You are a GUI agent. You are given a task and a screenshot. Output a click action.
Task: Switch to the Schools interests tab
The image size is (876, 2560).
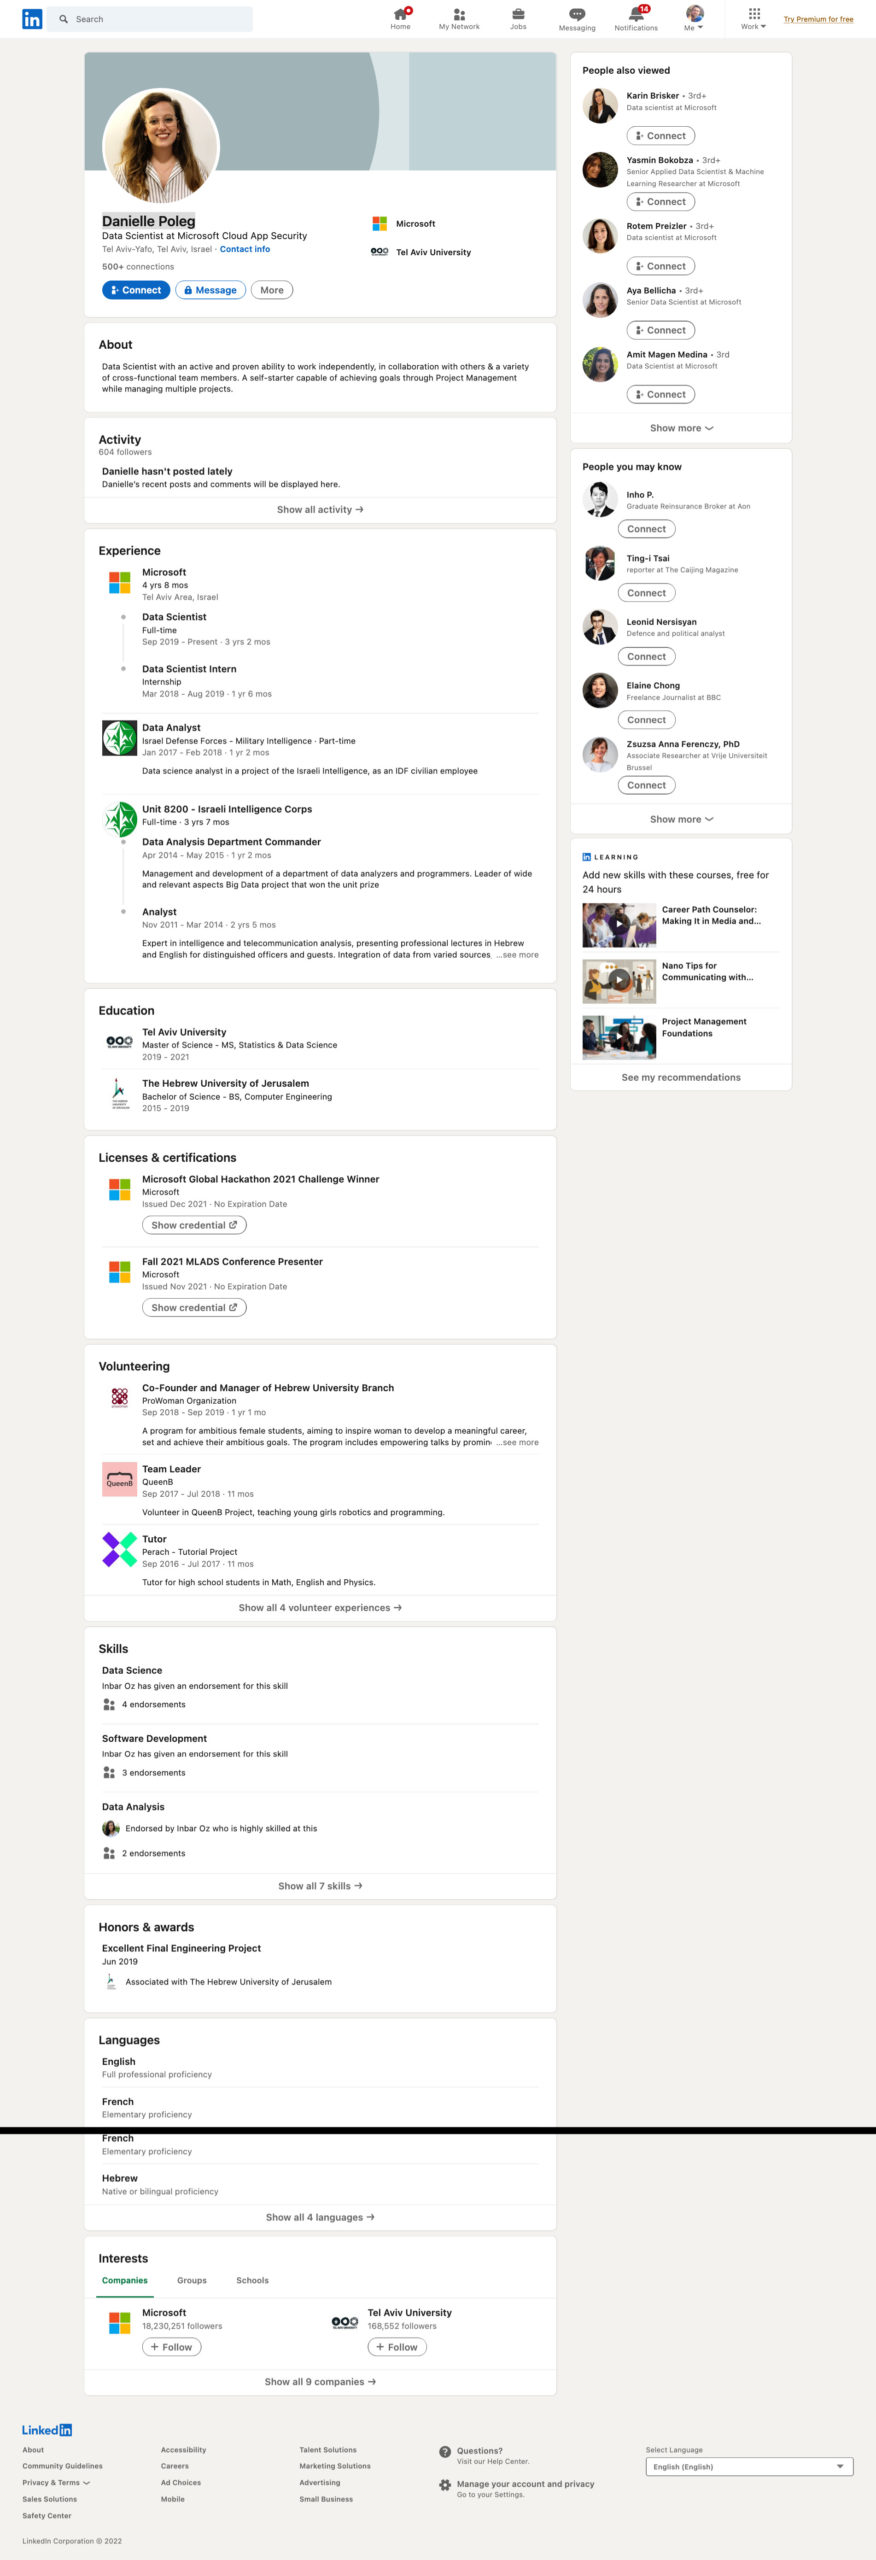[252, 2280]
